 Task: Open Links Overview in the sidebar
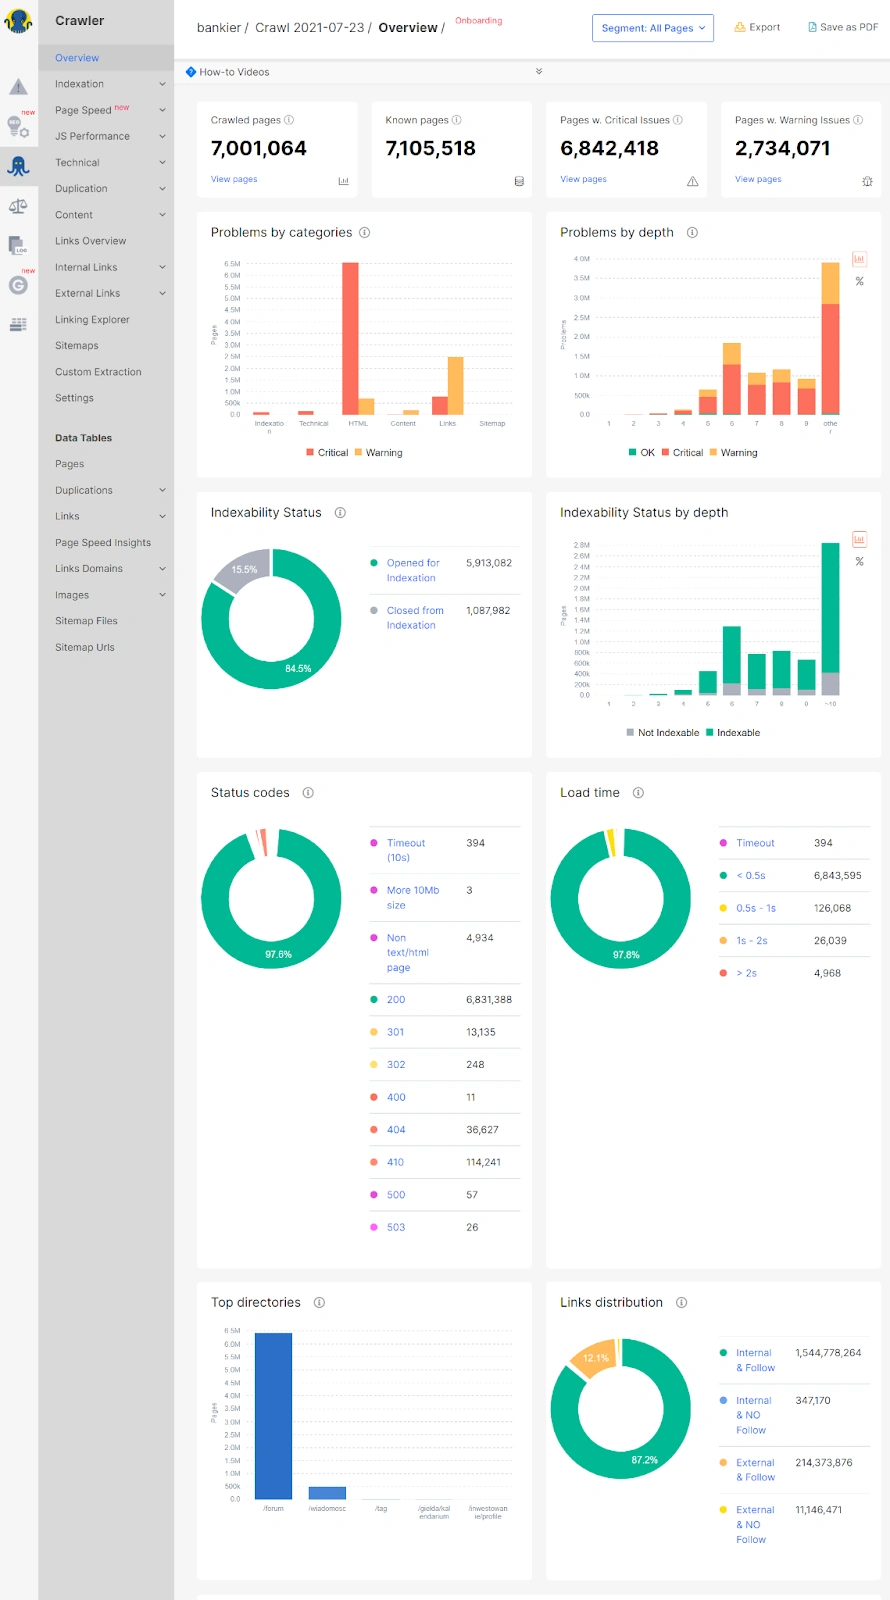tap(91, 241)
